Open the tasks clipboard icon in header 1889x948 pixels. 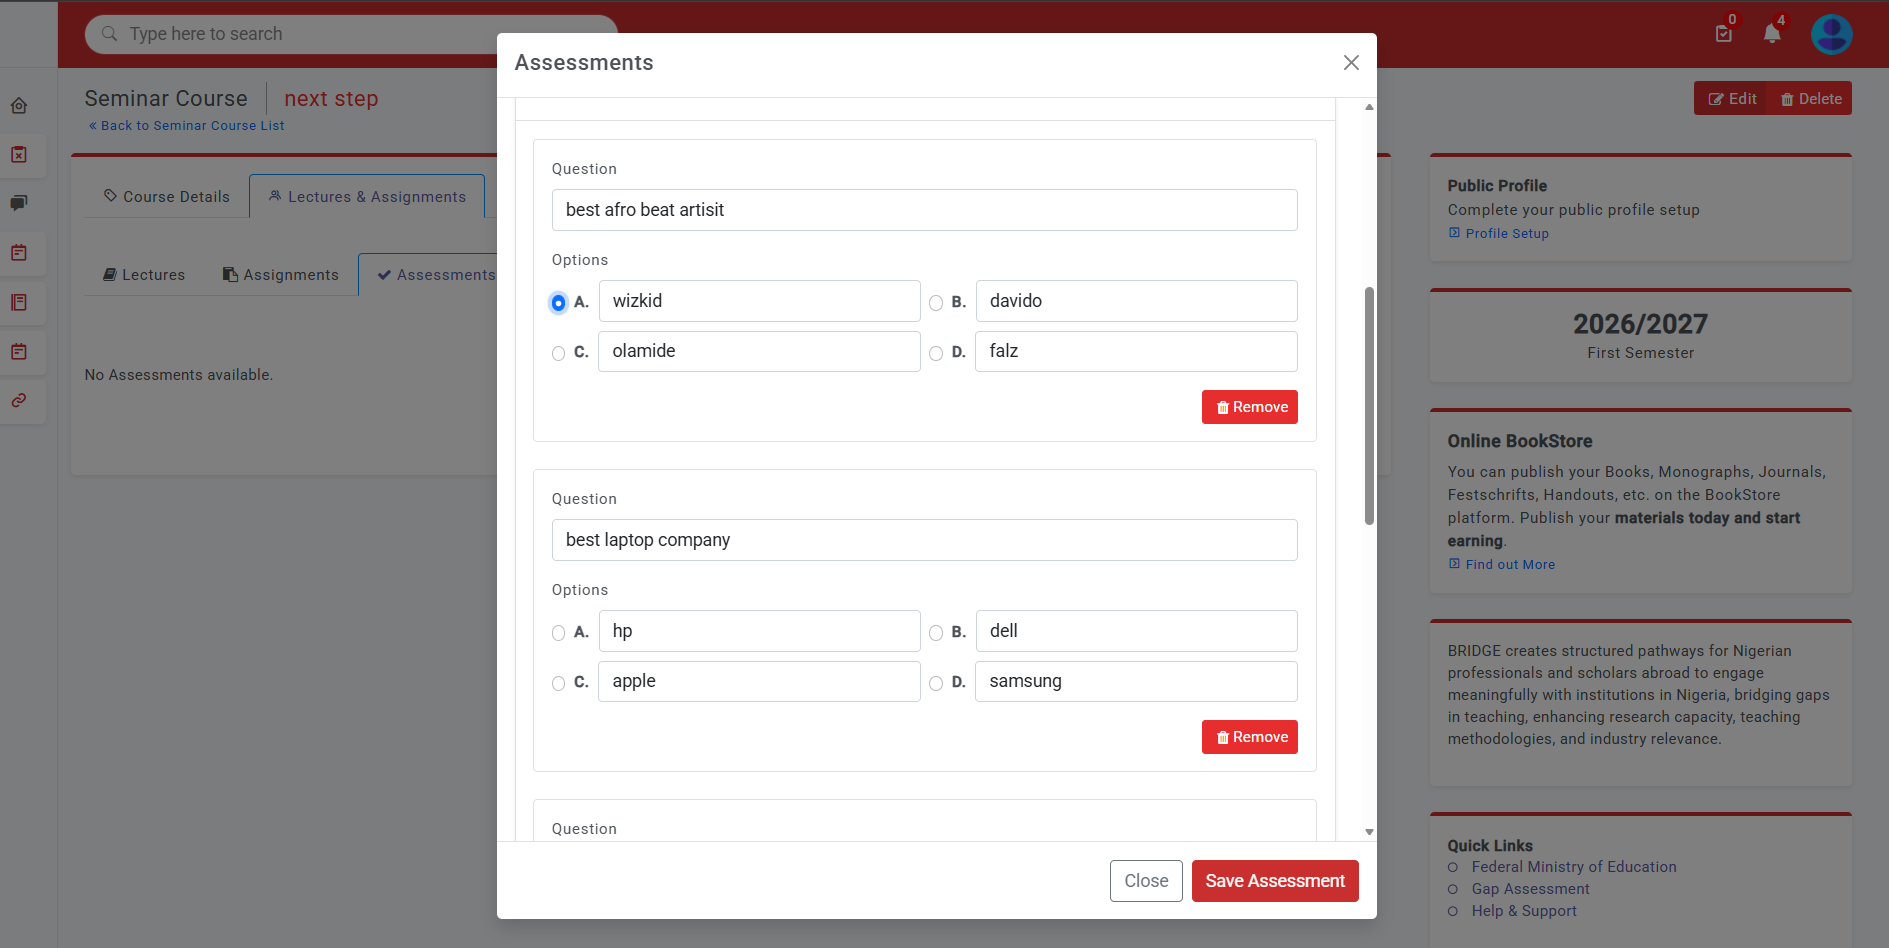tap(1724, 34)
